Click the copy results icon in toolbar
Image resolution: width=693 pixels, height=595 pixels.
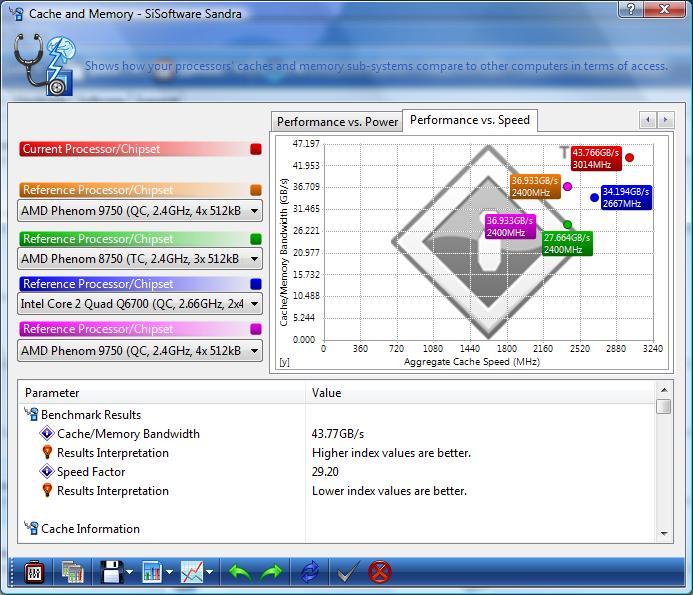[x=73, y=572]
